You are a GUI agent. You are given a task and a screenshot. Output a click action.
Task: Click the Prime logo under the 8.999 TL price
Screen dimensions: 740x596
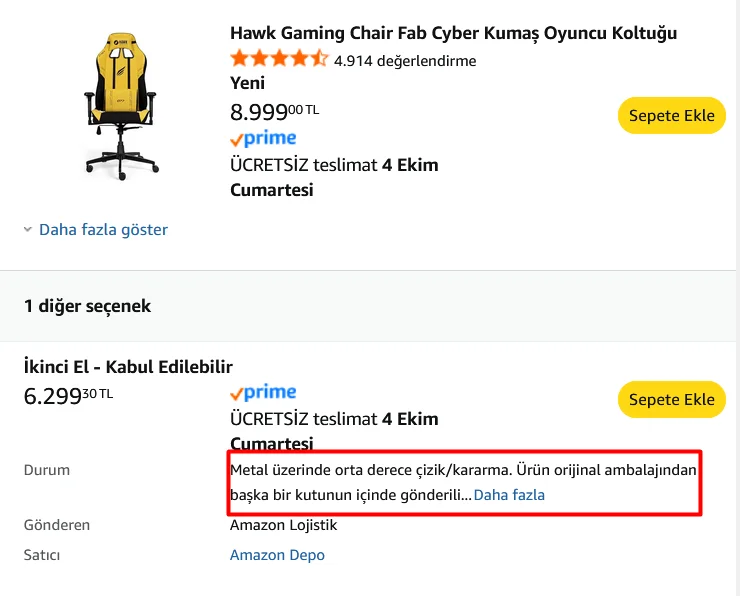click(263, 138)
